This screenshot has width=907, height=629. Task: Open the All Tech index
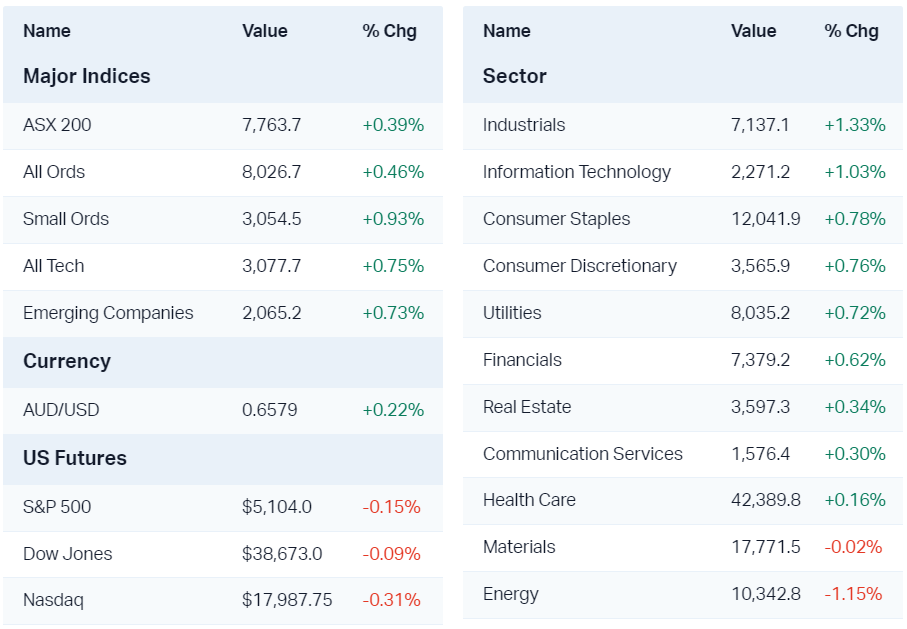click(54, 266)
